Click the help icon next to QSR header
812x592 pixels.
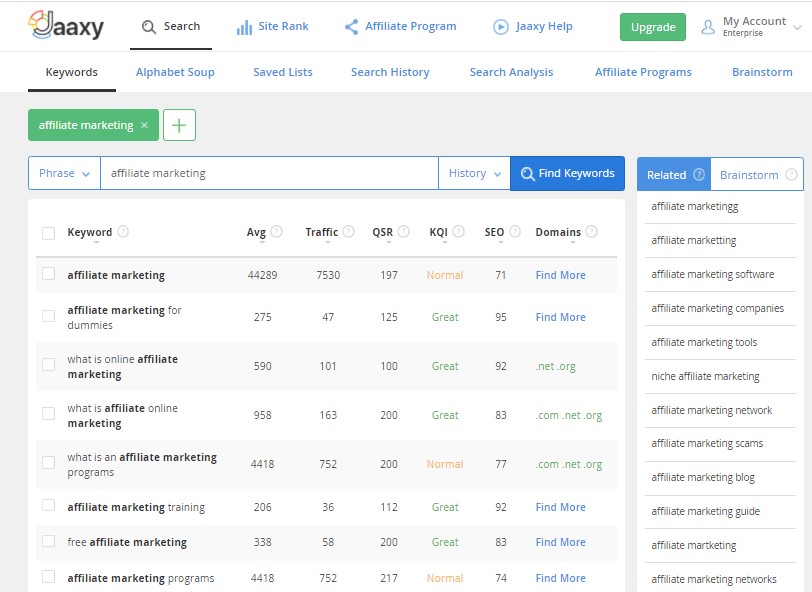[x=403, y=232]
